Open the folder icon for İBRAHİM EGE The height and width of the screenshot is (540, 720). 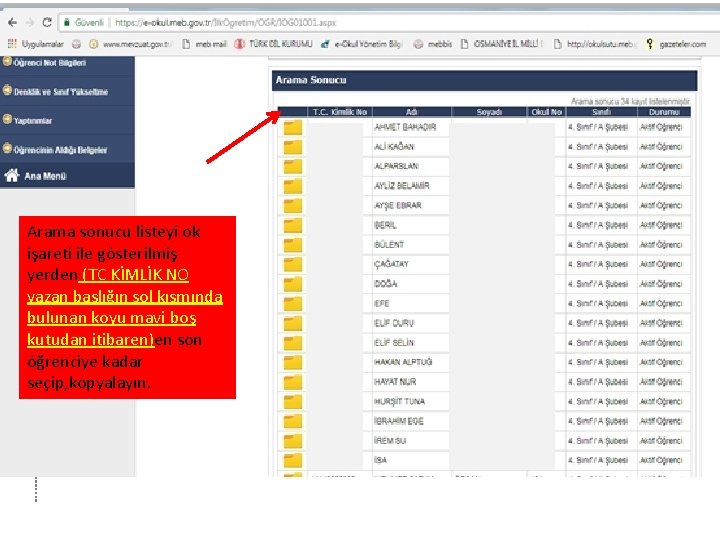click(292, 421)
